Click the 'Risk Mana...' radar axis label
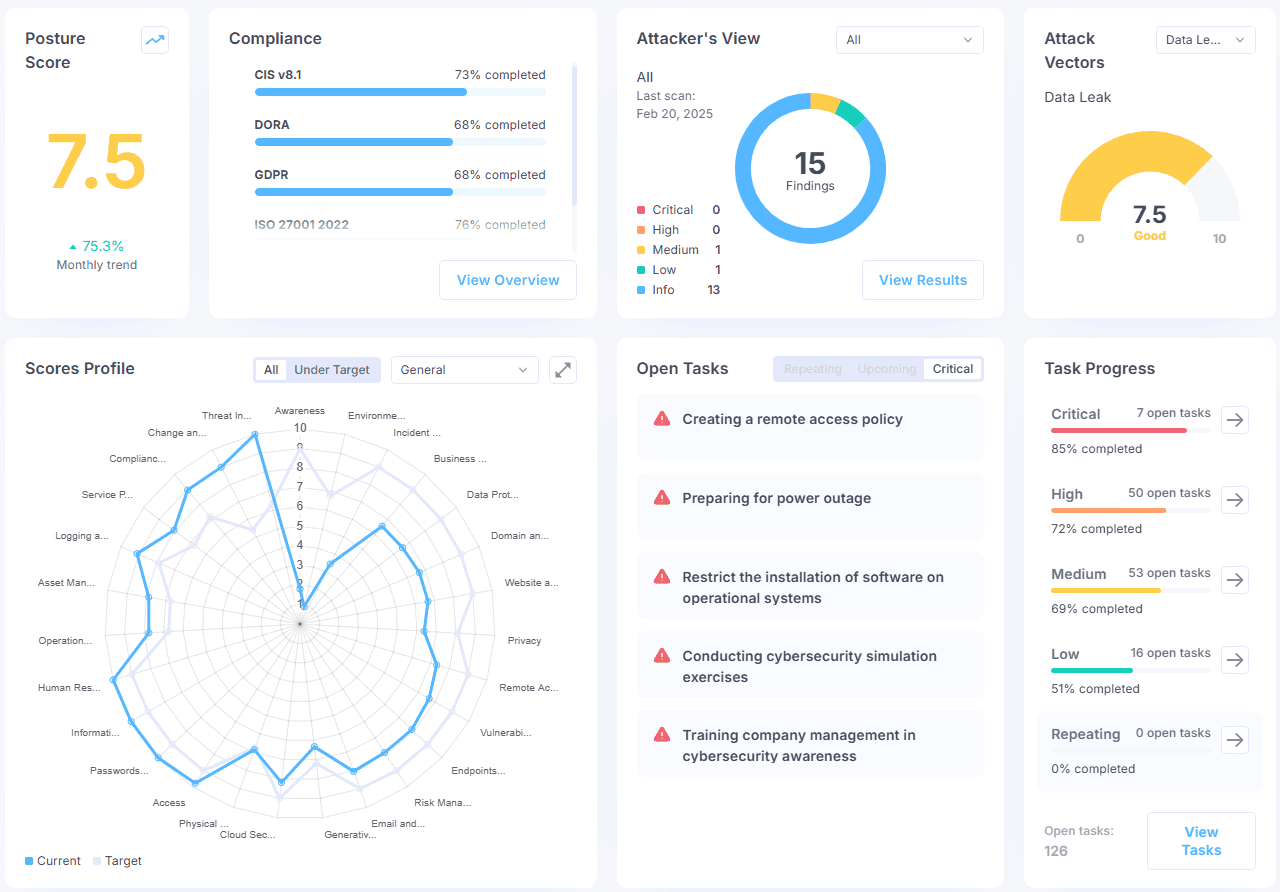The height and width of the screenshot is (892, 1280). (x=443, y=803)
